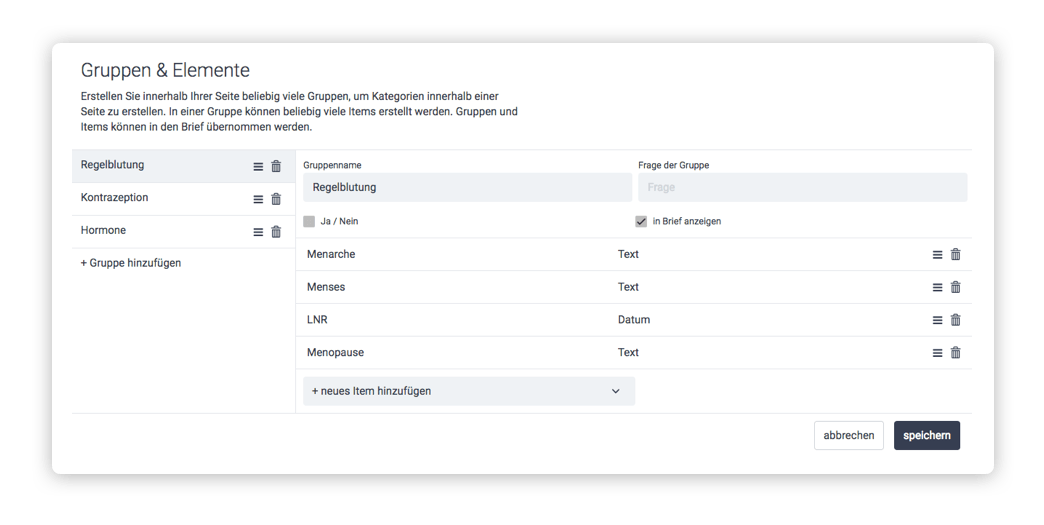Enable the Ja / Nein checkbox

(309, 222)
